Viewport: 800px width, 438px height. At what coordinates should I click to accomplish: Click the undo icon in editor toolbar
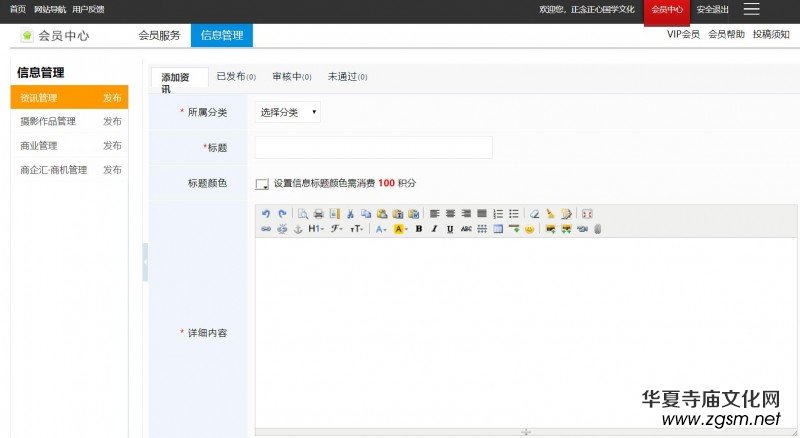pyautogui.click(x=266, y=214)
